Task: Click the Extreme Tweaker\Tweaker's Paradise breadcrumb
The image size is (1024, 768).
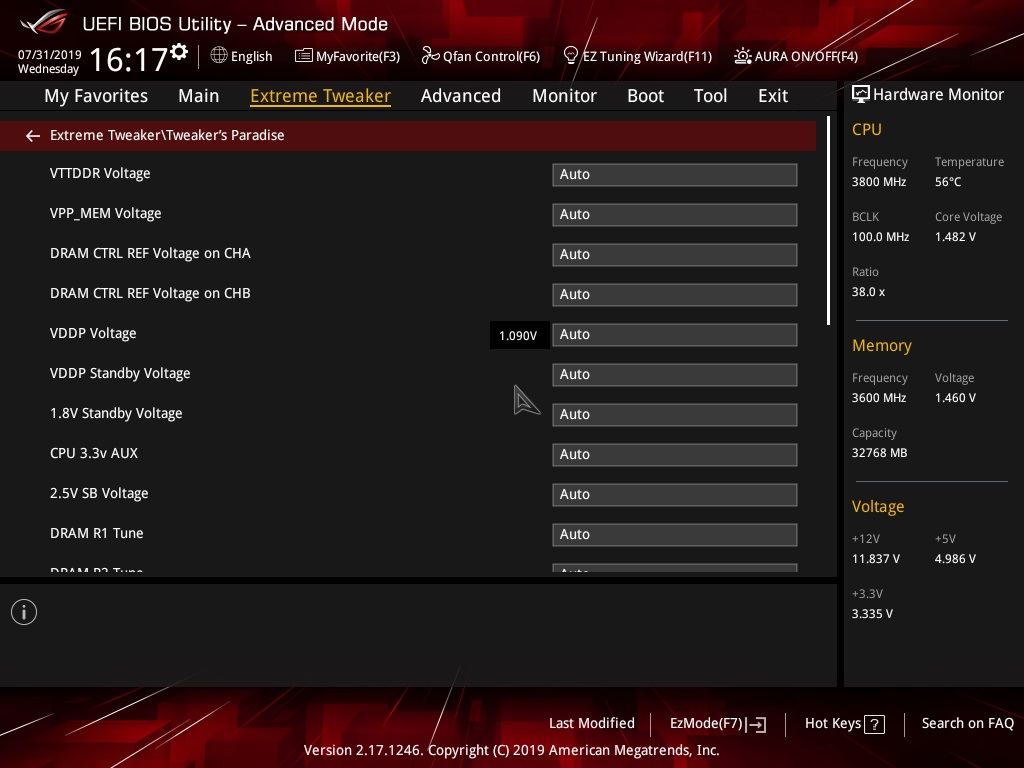Action: (167, 135)
